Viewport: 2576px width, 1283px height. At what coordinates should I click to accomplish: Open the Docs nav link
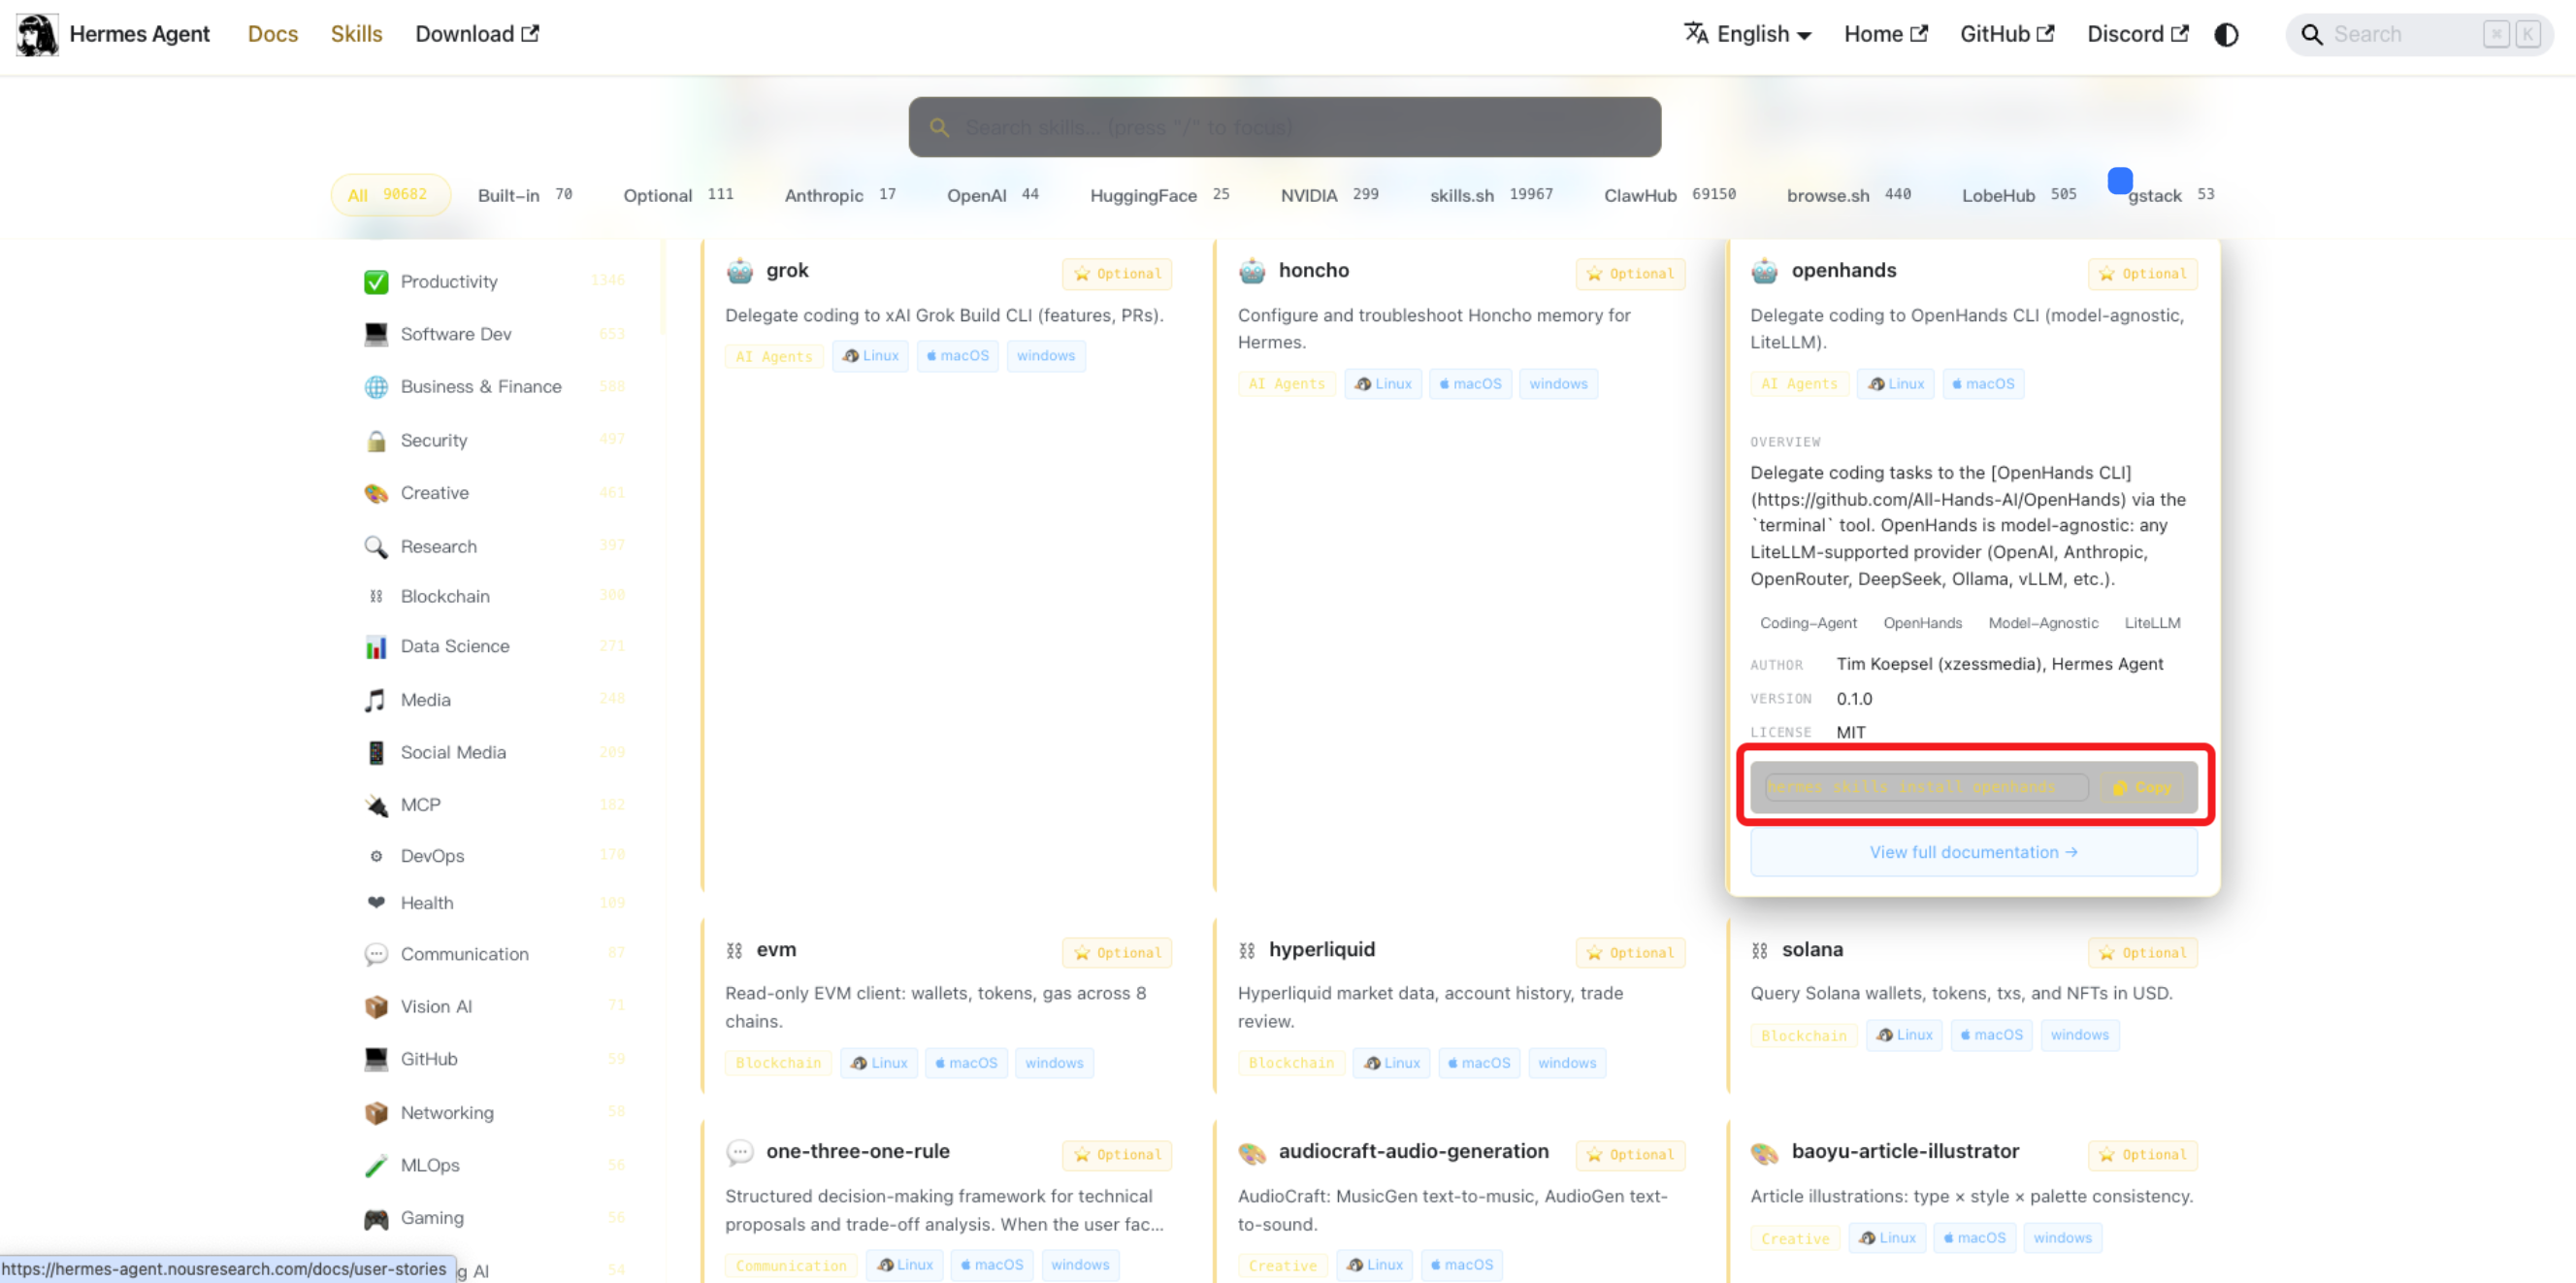click(x=273, y=34)
